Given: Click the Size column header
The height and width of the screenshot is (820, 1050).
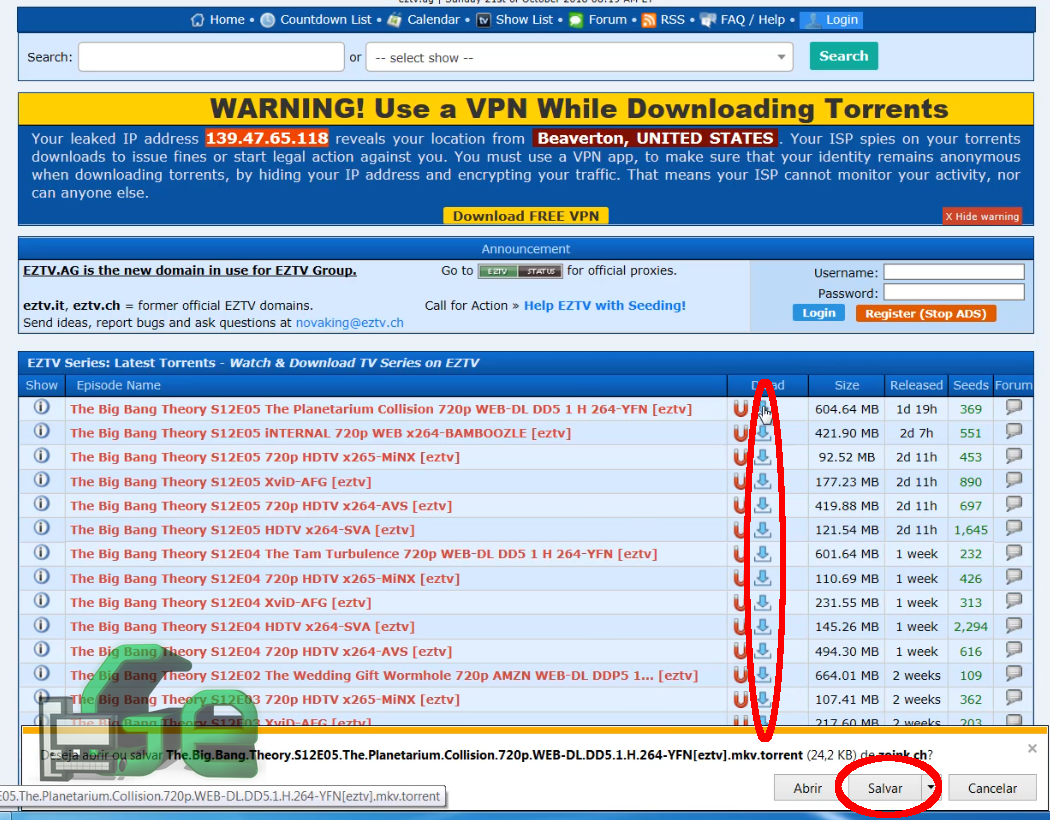Looking at the screenshot, I should tap(846, 385).
